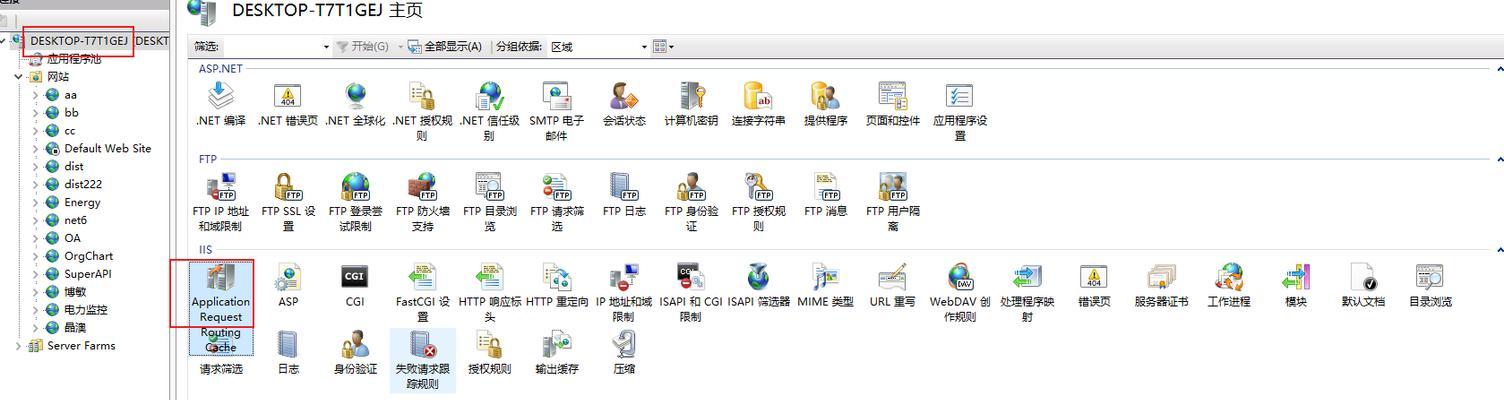
Task: Open 服务器证书 feature
Action: click(1161, 285)
